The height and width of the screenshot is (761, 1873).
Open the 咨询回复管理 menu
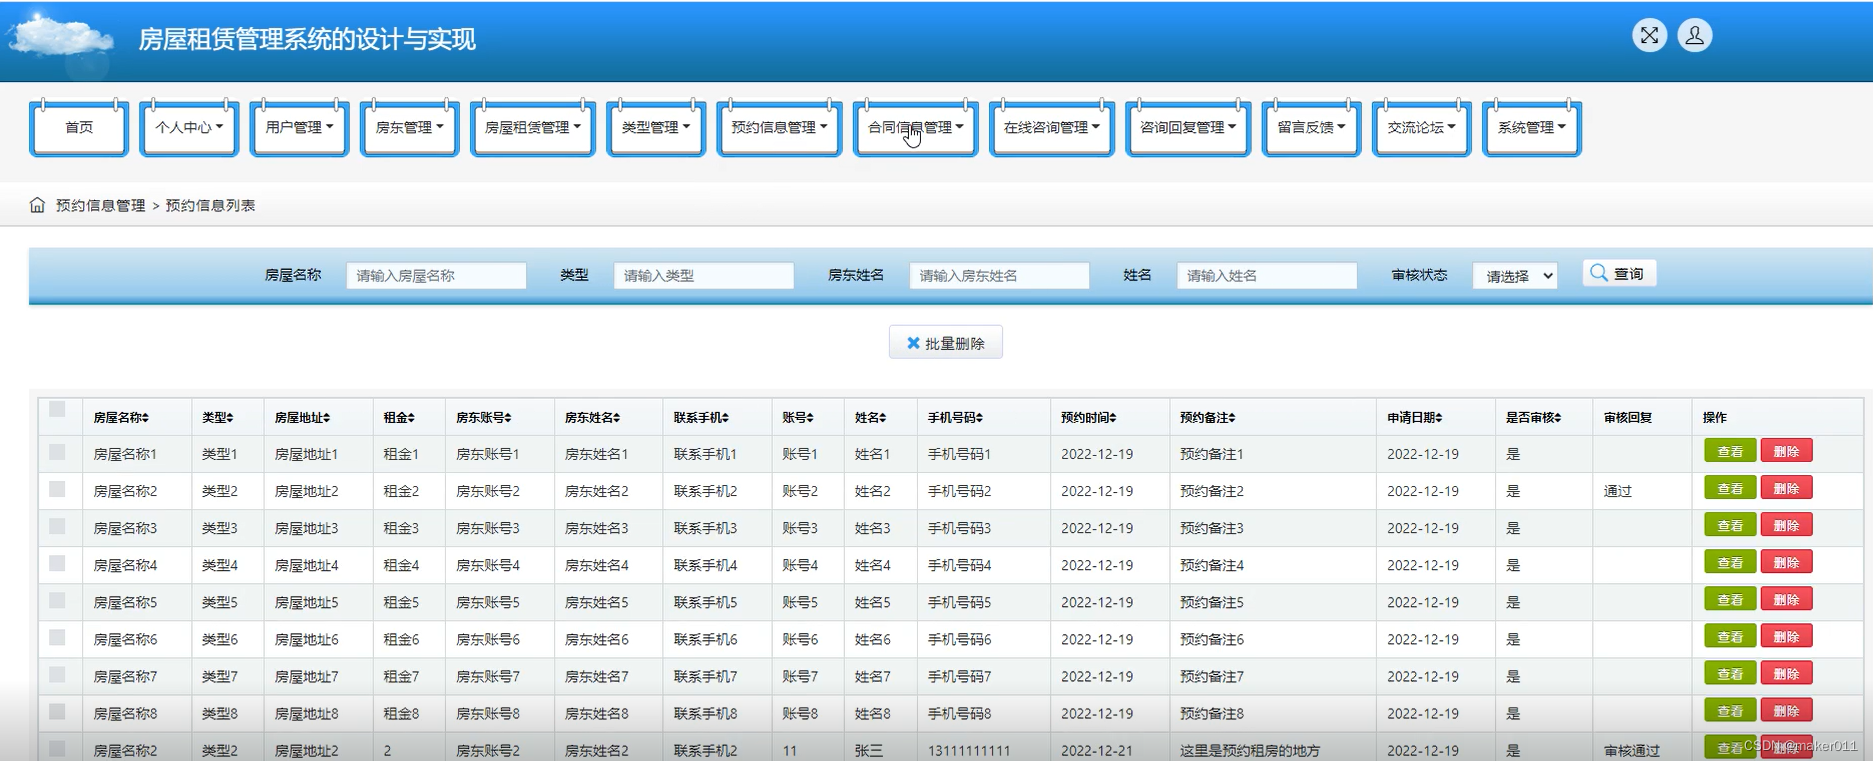click(x=1187, y=128)
